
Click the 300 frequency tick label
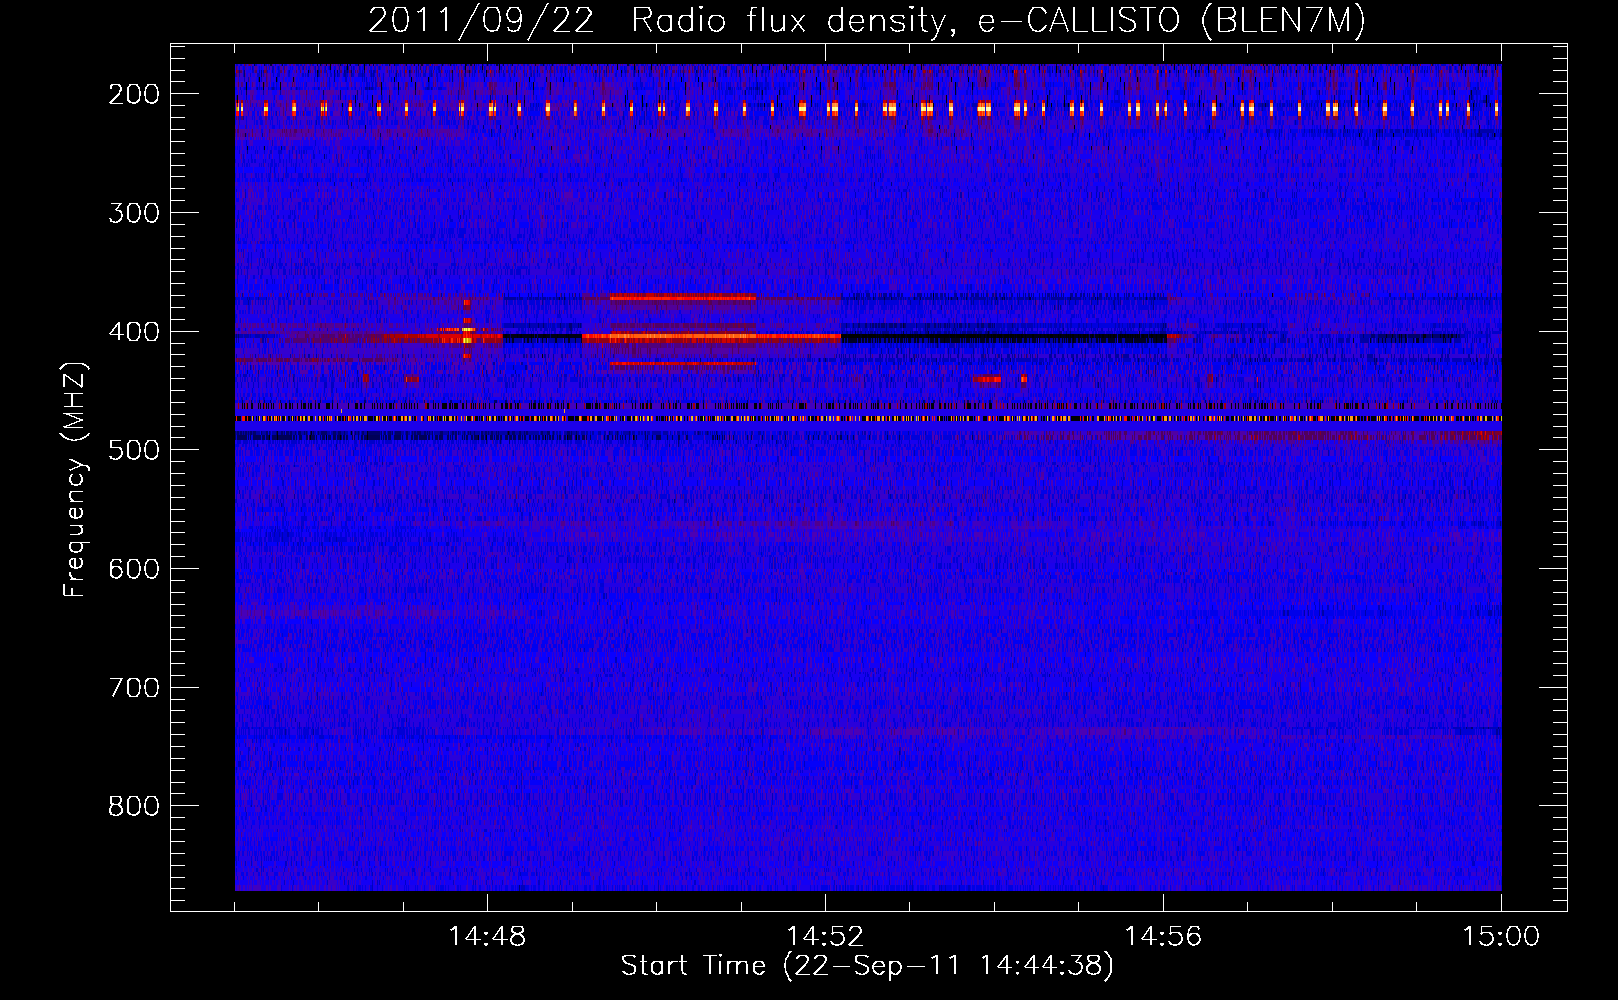133,213
